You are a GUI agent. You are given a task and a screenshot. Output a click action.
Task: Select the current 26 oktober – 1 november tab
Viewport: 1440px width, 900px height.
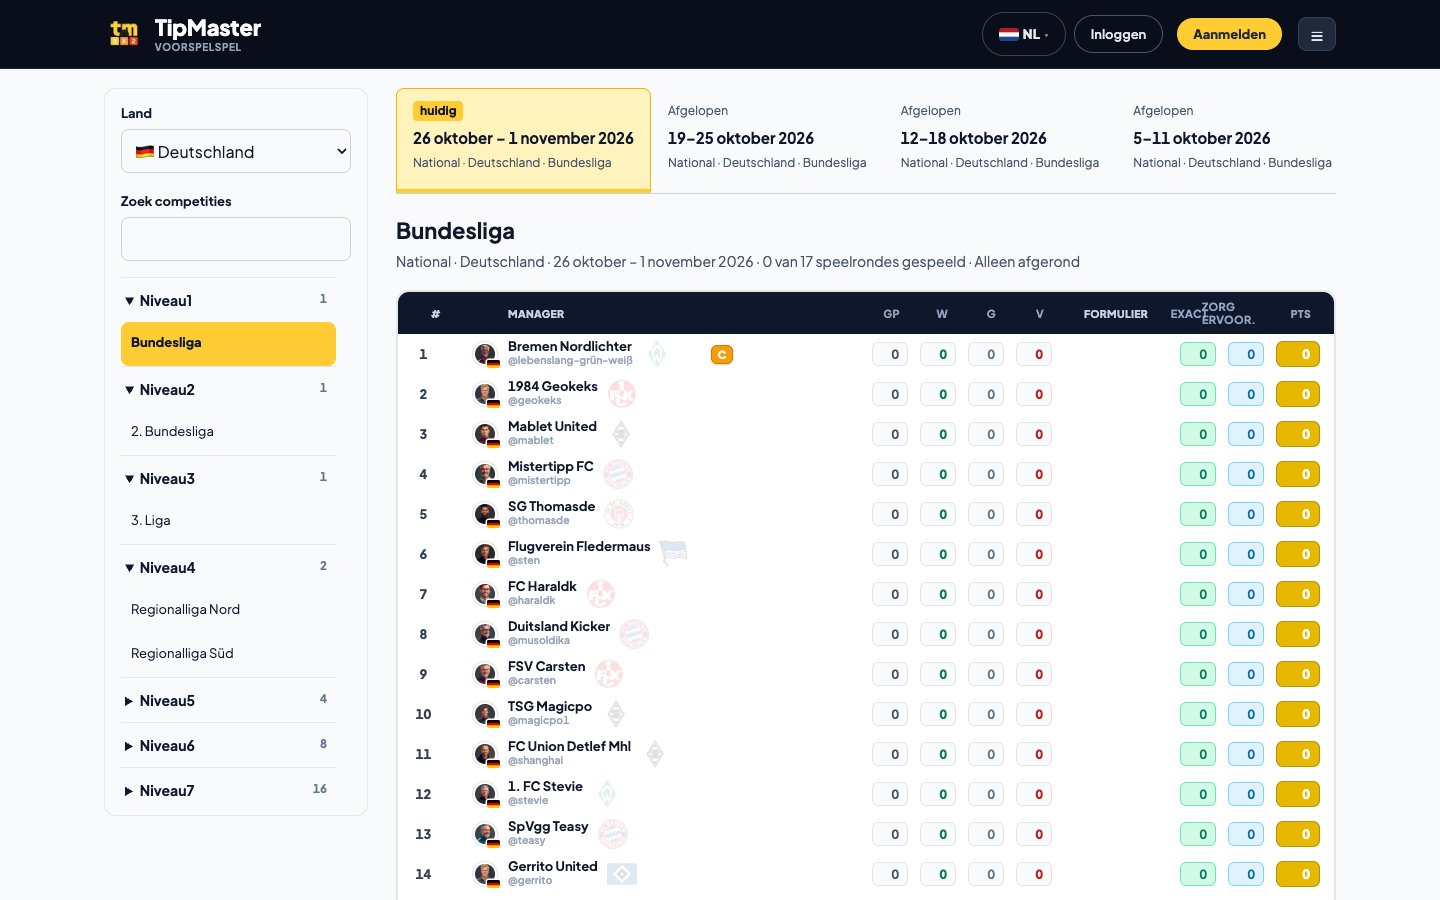pos(523,140)
